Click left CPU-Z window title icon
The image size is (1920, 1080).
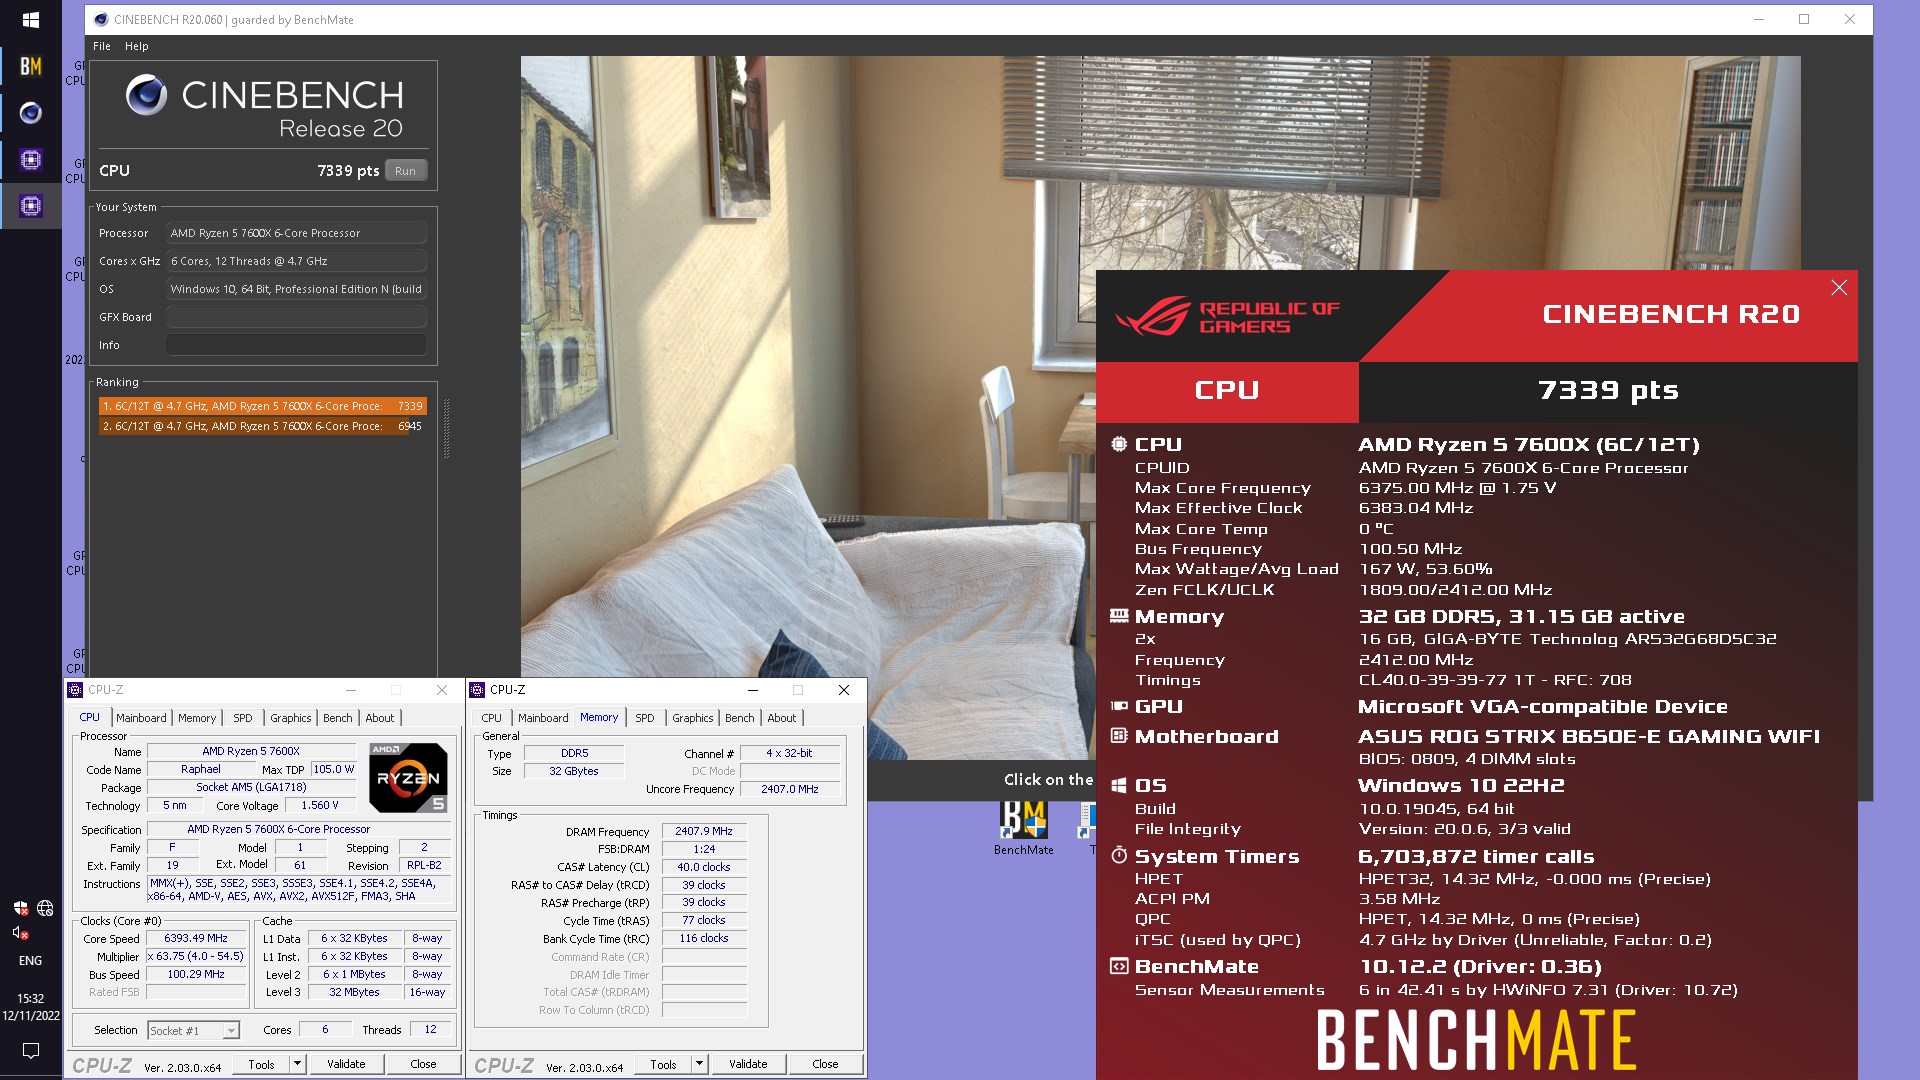coord(75,690)
